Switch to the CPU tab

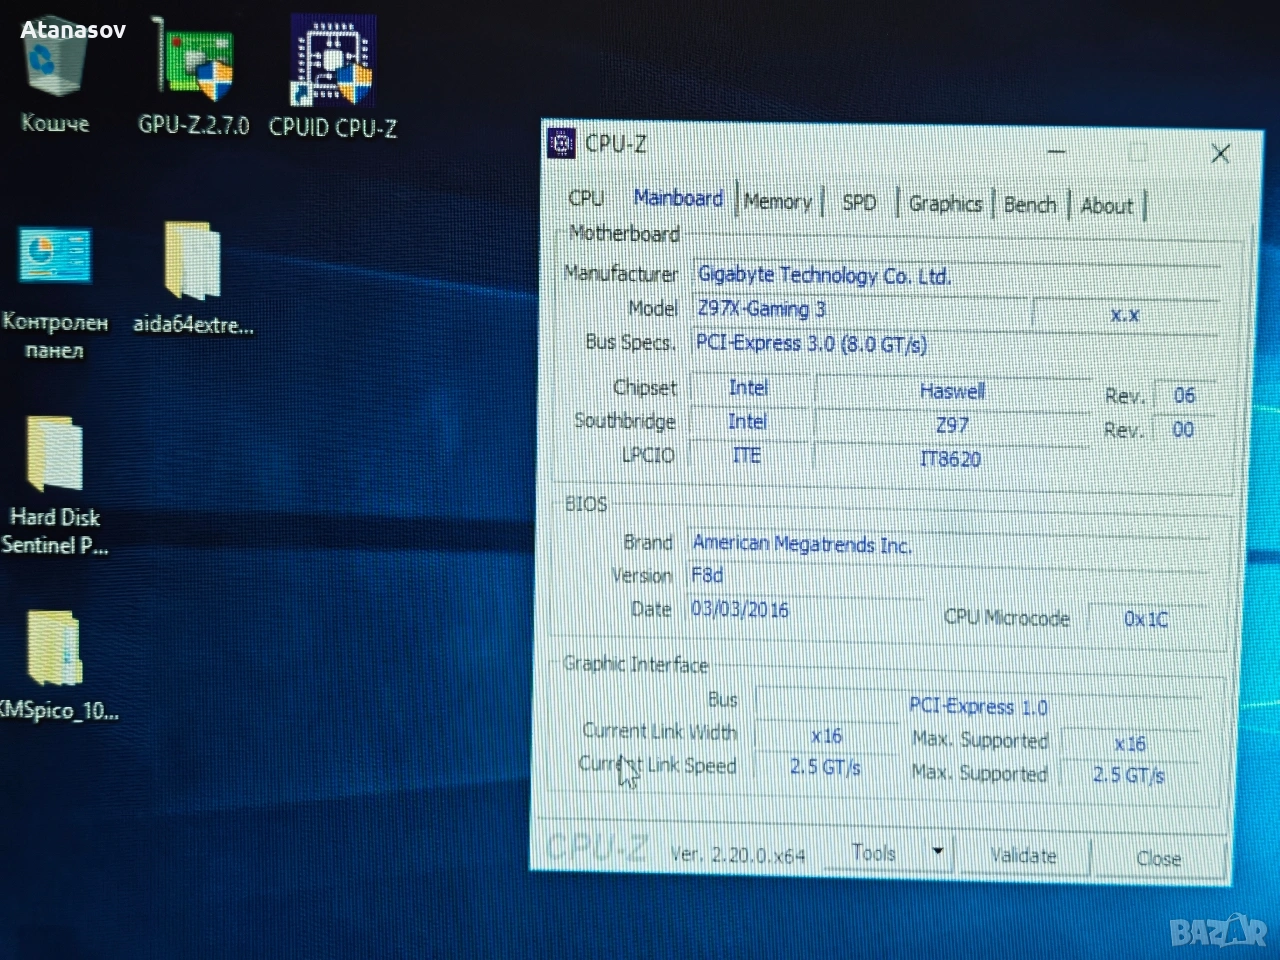[x=585, y=198]
